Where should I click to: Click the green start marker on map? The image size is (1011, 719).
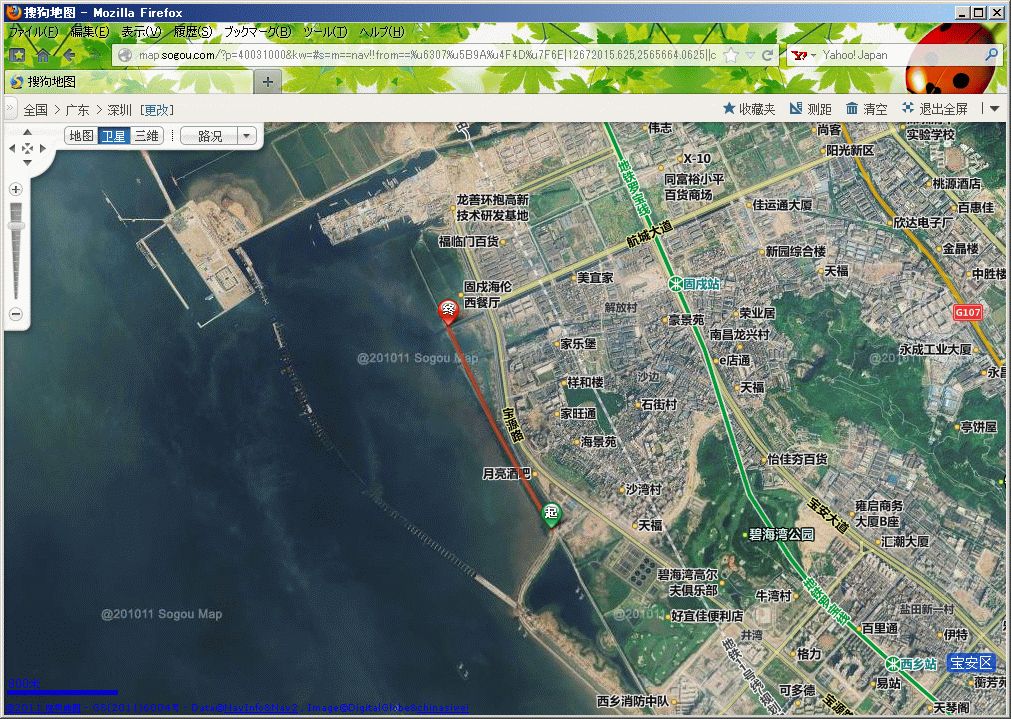coord(550,513)
